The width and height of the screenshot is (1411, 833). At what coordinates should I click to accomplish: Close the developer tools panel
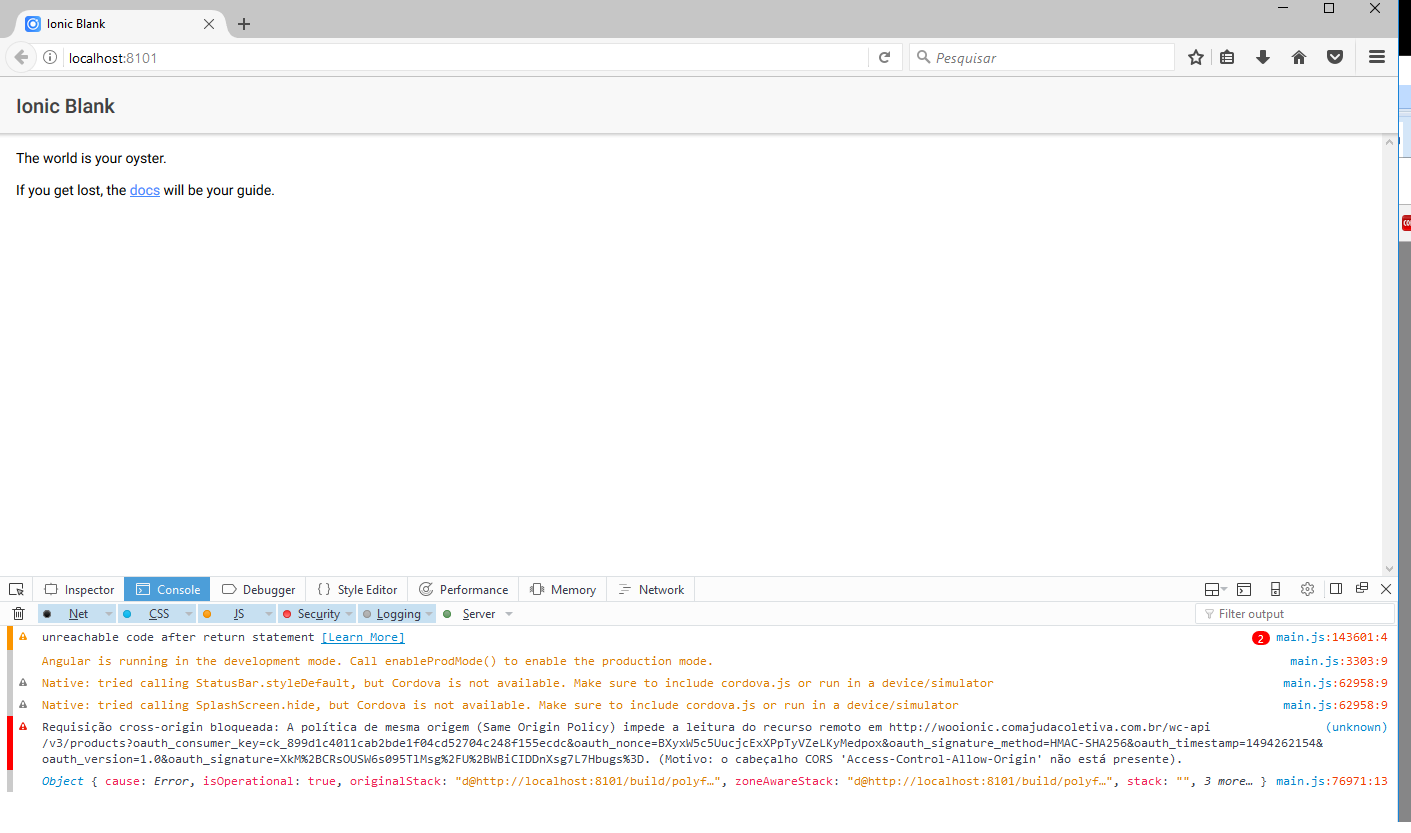1386,589
